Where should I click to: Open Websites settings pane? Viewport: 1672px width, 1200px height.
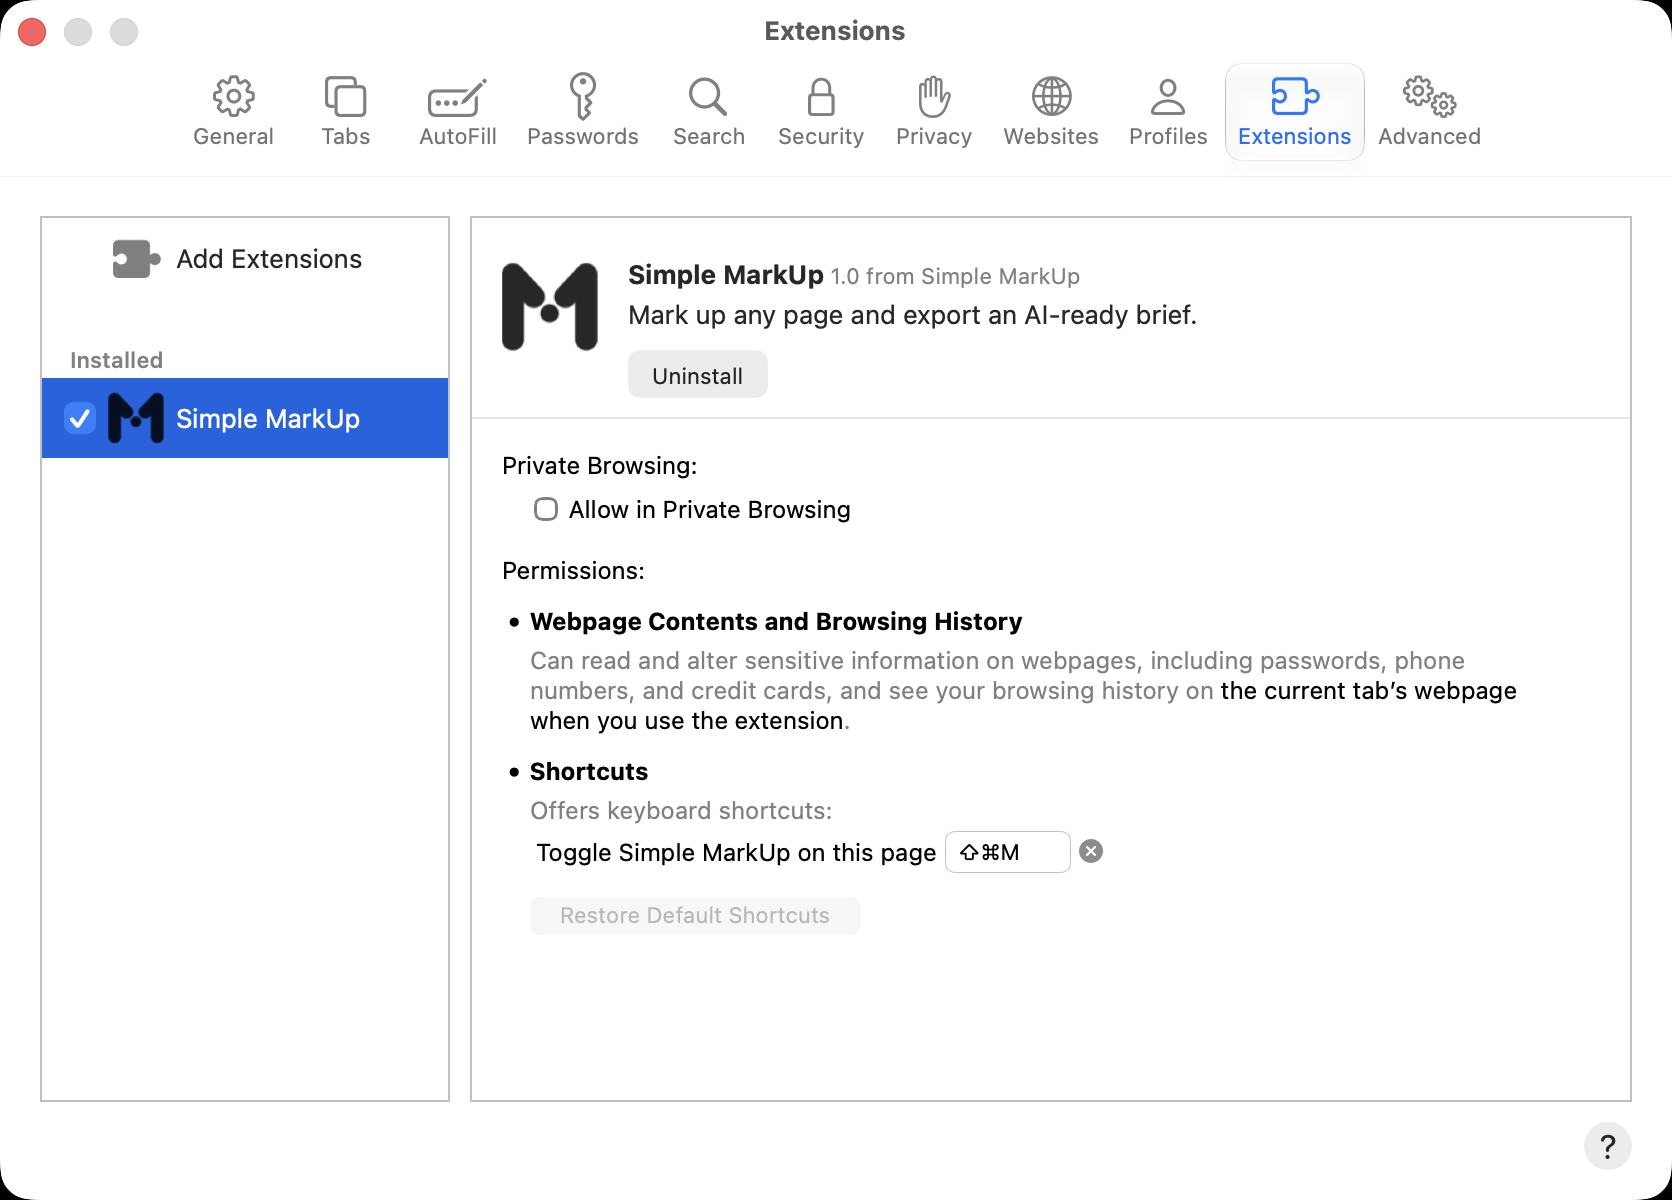(x=1050, y=112)
